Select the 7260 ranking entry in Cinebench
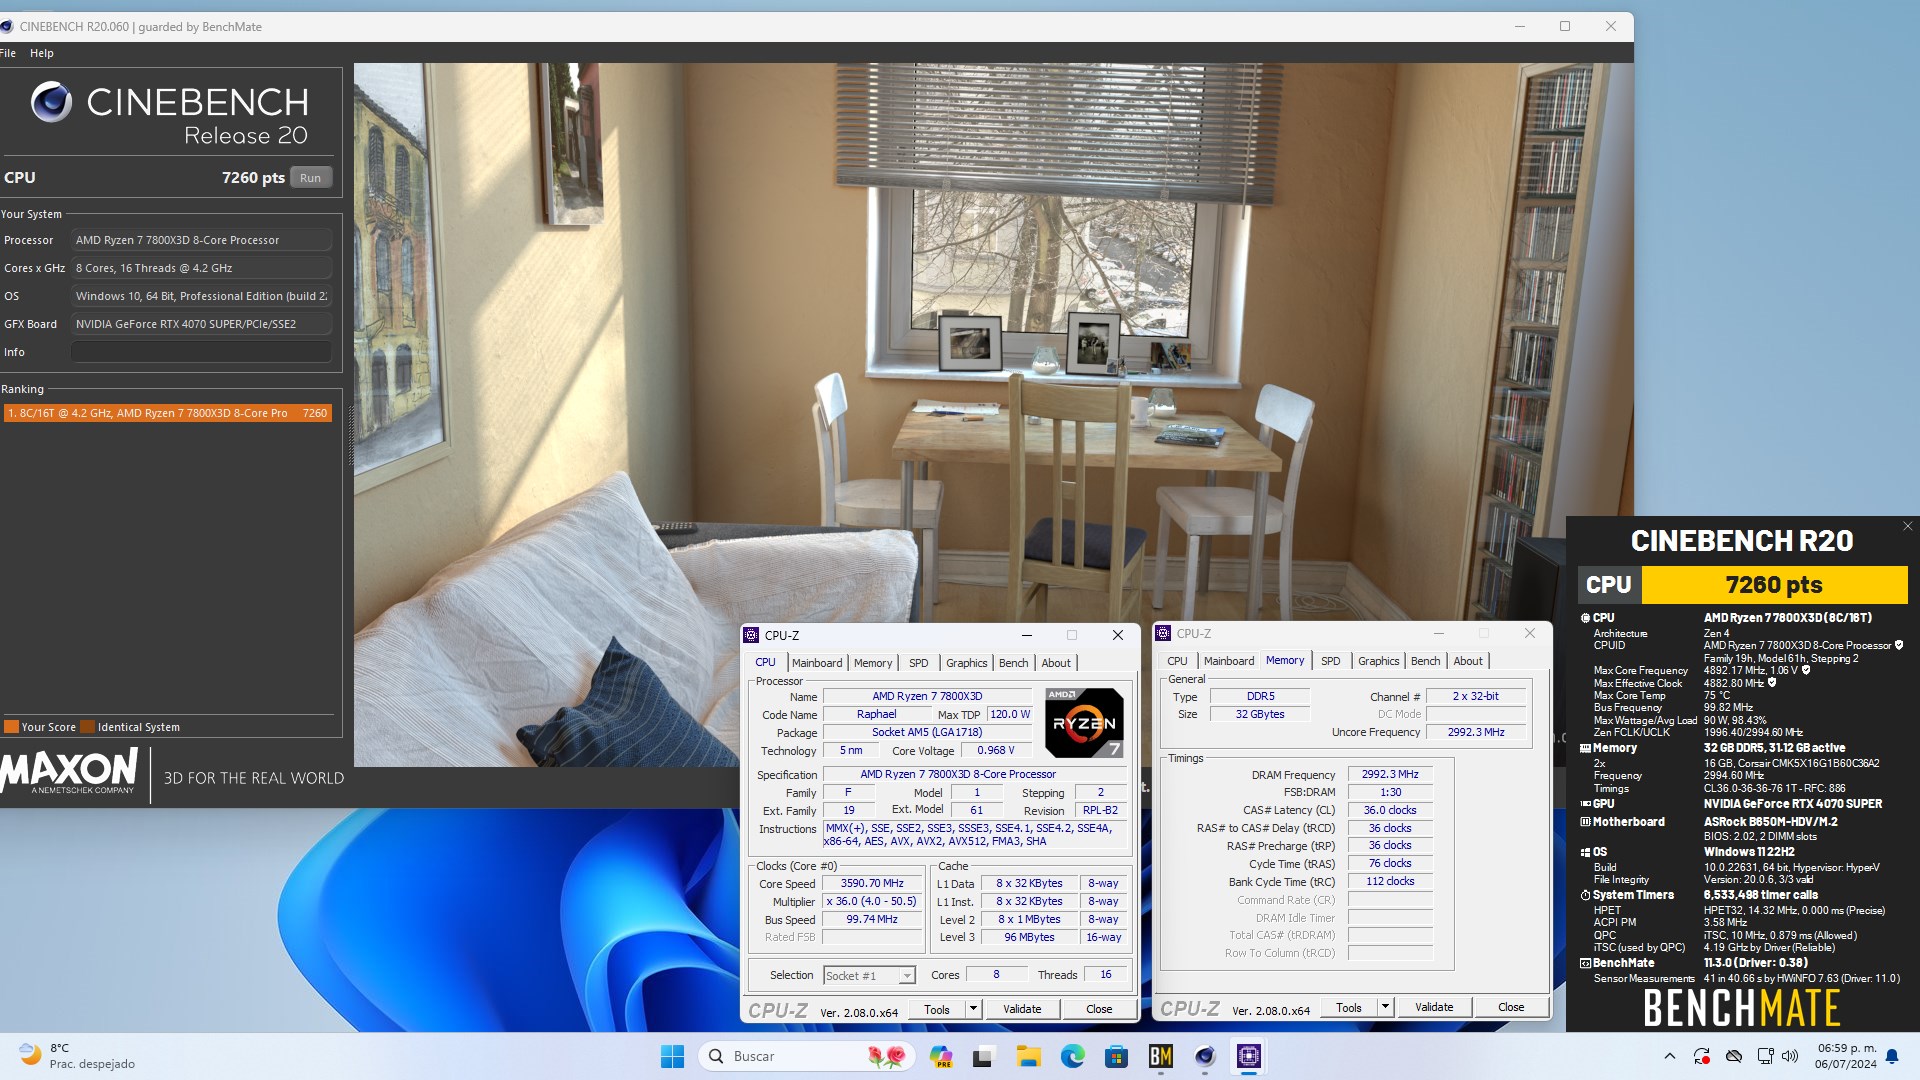This screenshot has height=1080, width=1920. coord(167,413)
